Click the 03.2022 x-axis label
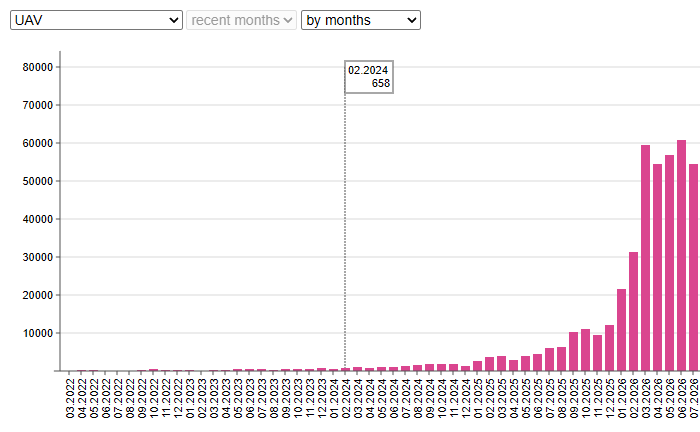This screenshot has width=700, height=432. [x=70, y=398]
